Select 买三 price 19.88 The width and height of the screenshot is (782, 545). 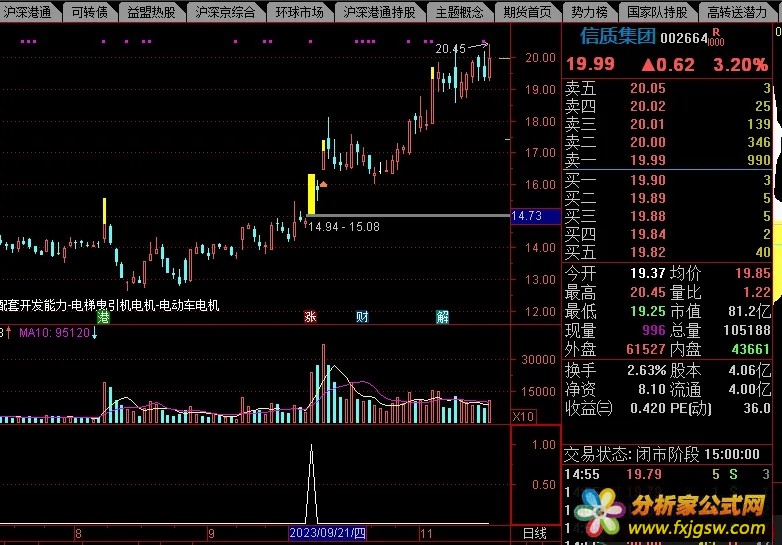647,216
